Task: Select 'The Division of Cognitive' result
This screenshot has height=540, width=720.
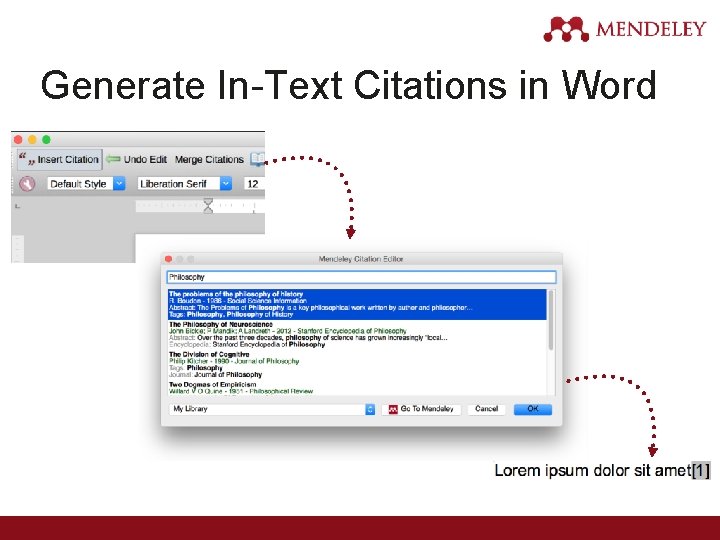Action: coord(357,365)
